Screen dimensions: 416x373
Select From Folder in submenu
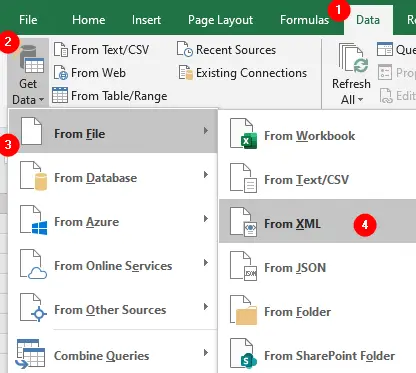(x=318, y=309)
